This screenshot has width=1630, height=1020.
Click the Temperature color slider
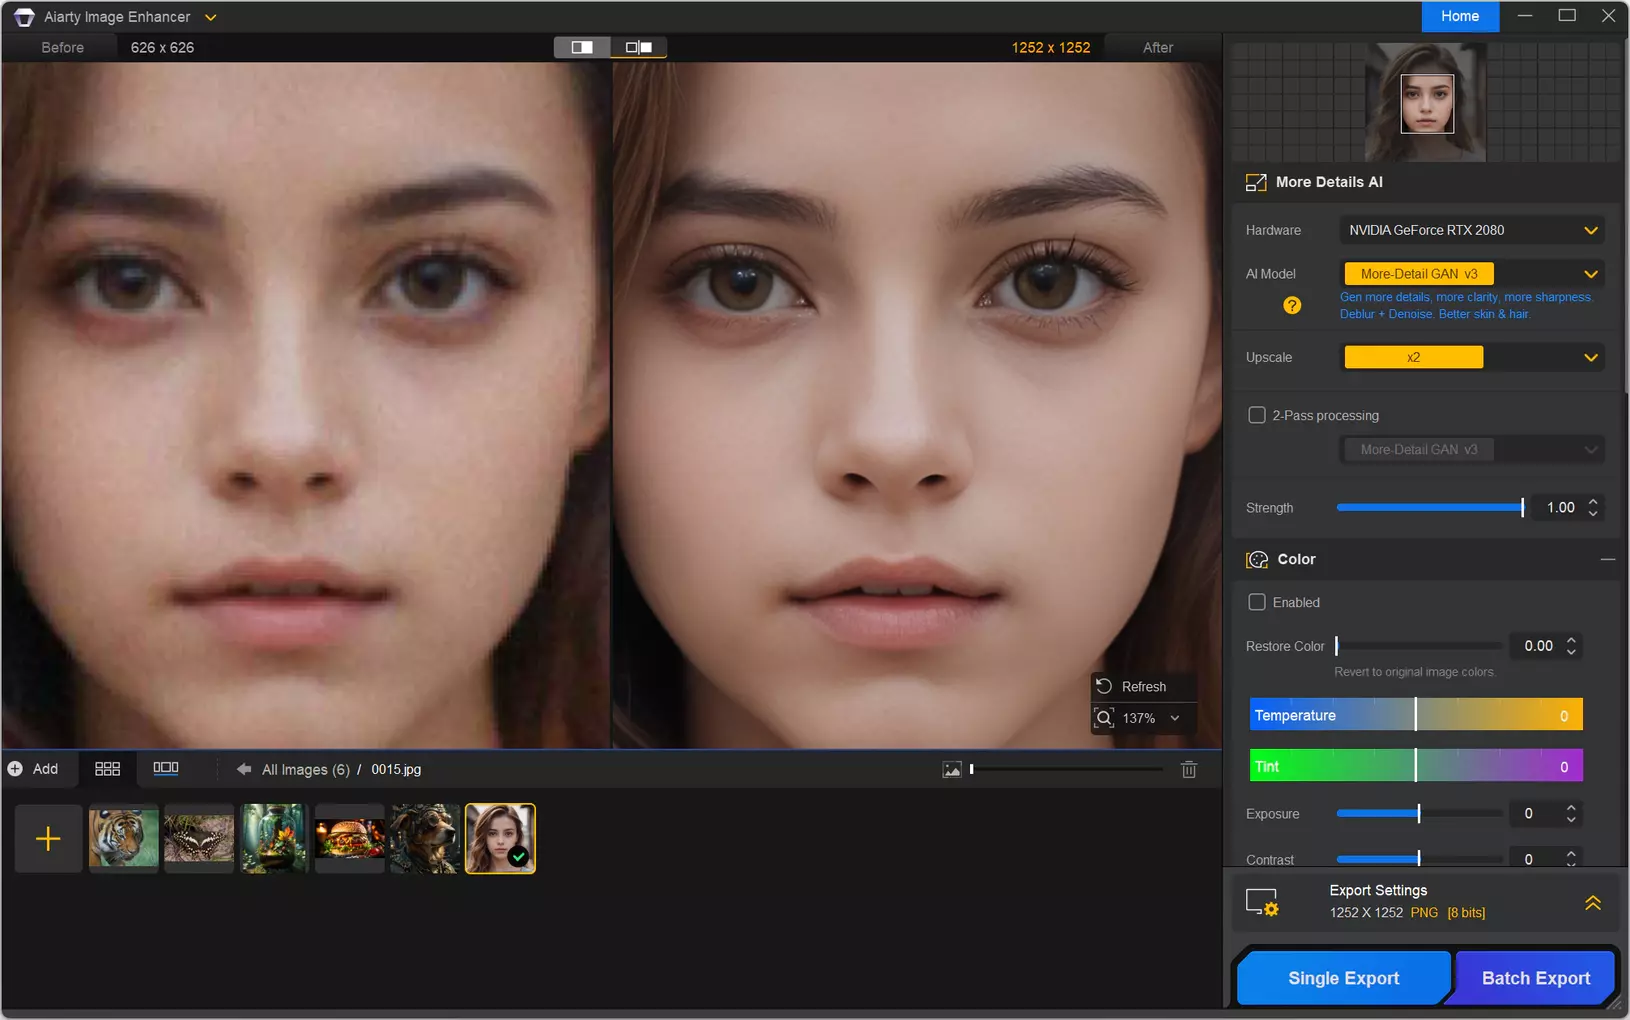point(1415,715)
